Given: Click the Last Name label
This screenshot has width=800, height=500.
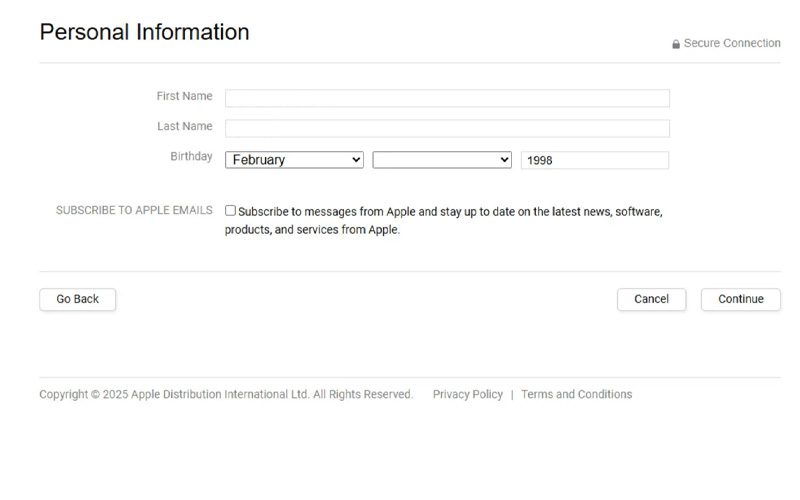Looking at the screenshot, I should click(185, 126).
